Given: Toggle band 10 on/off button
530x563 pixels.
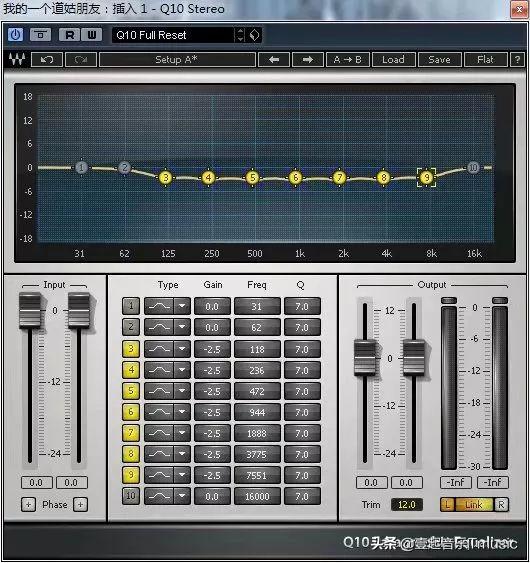Looking at the screenshot, I should [131, 496].
